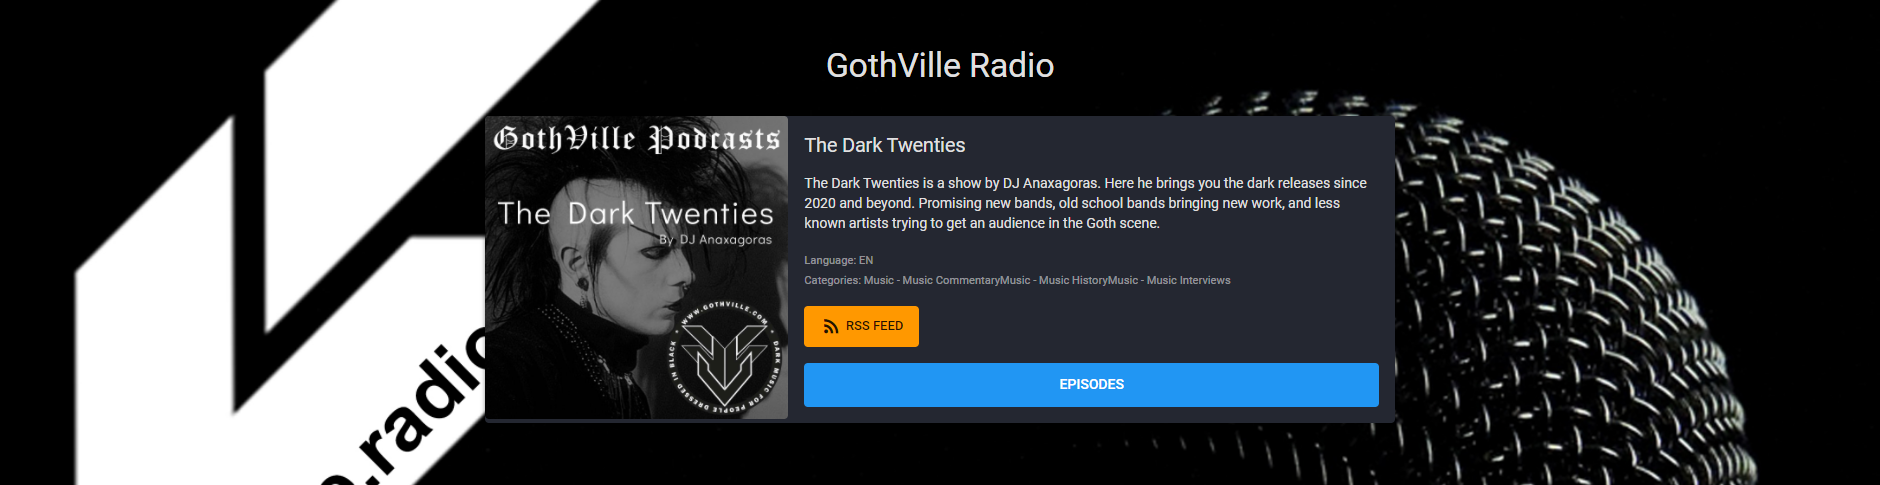Click the microphone background image
The width and height of the screenshot is (1880, 485).
click(x=1600, y=290)
